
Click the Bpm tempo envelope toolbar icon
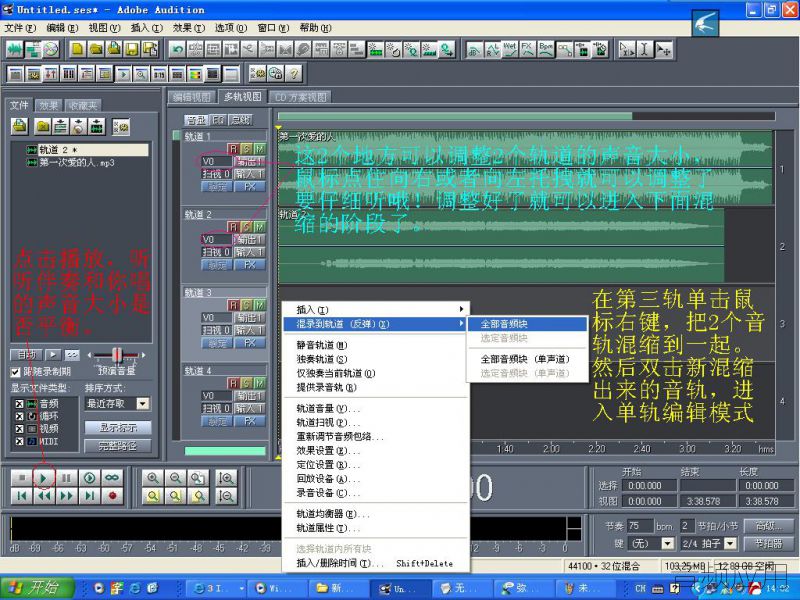pos(546,49)
